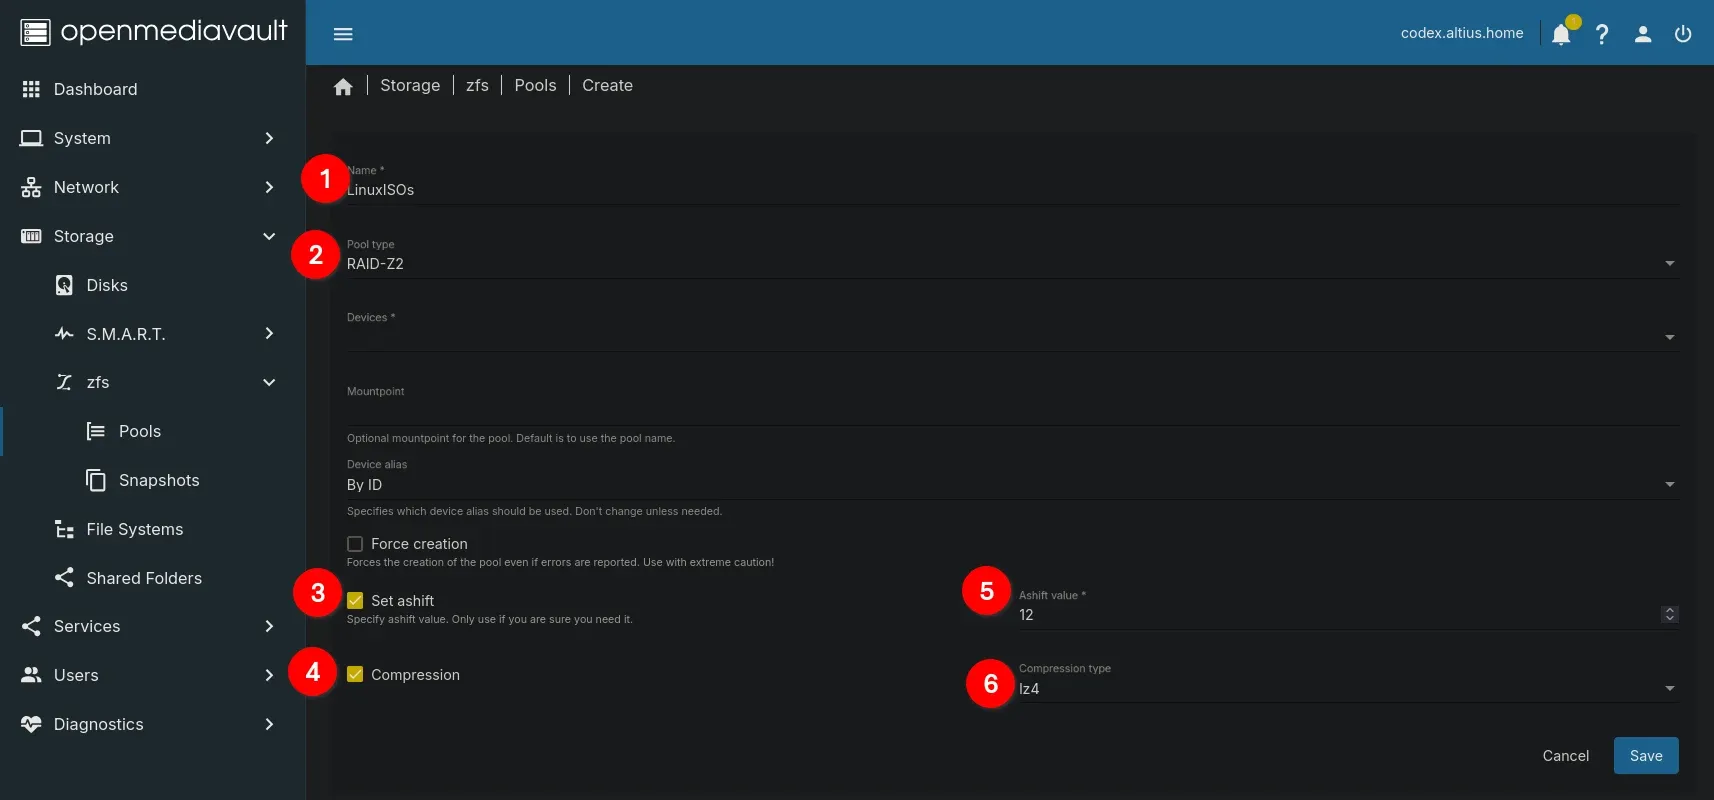Open the Devices dropdown
1714x800 pixels.
point(1012,337)
